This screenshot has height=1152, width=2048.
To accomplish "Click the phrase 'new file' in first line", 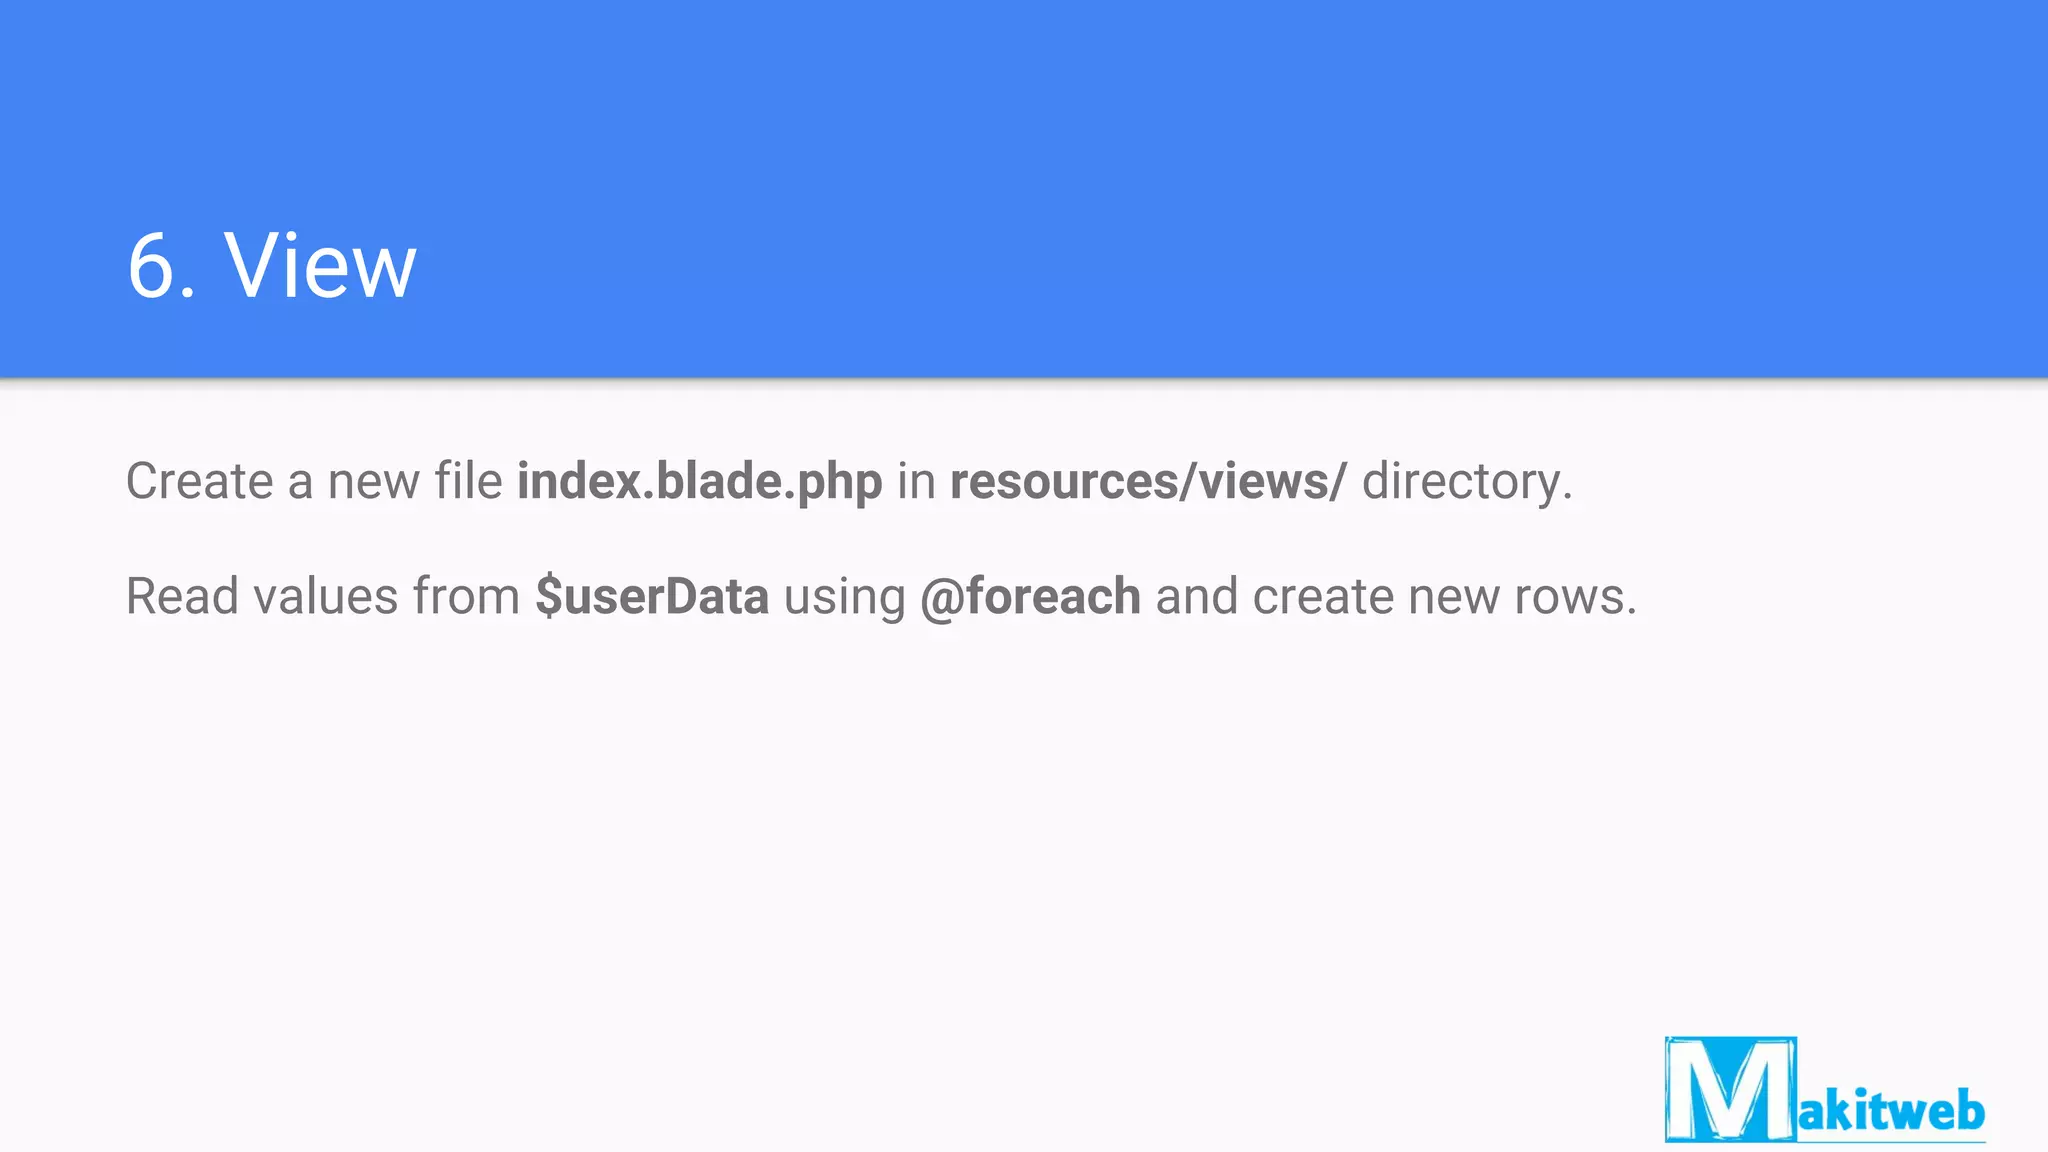I will (x=415, y=482).
